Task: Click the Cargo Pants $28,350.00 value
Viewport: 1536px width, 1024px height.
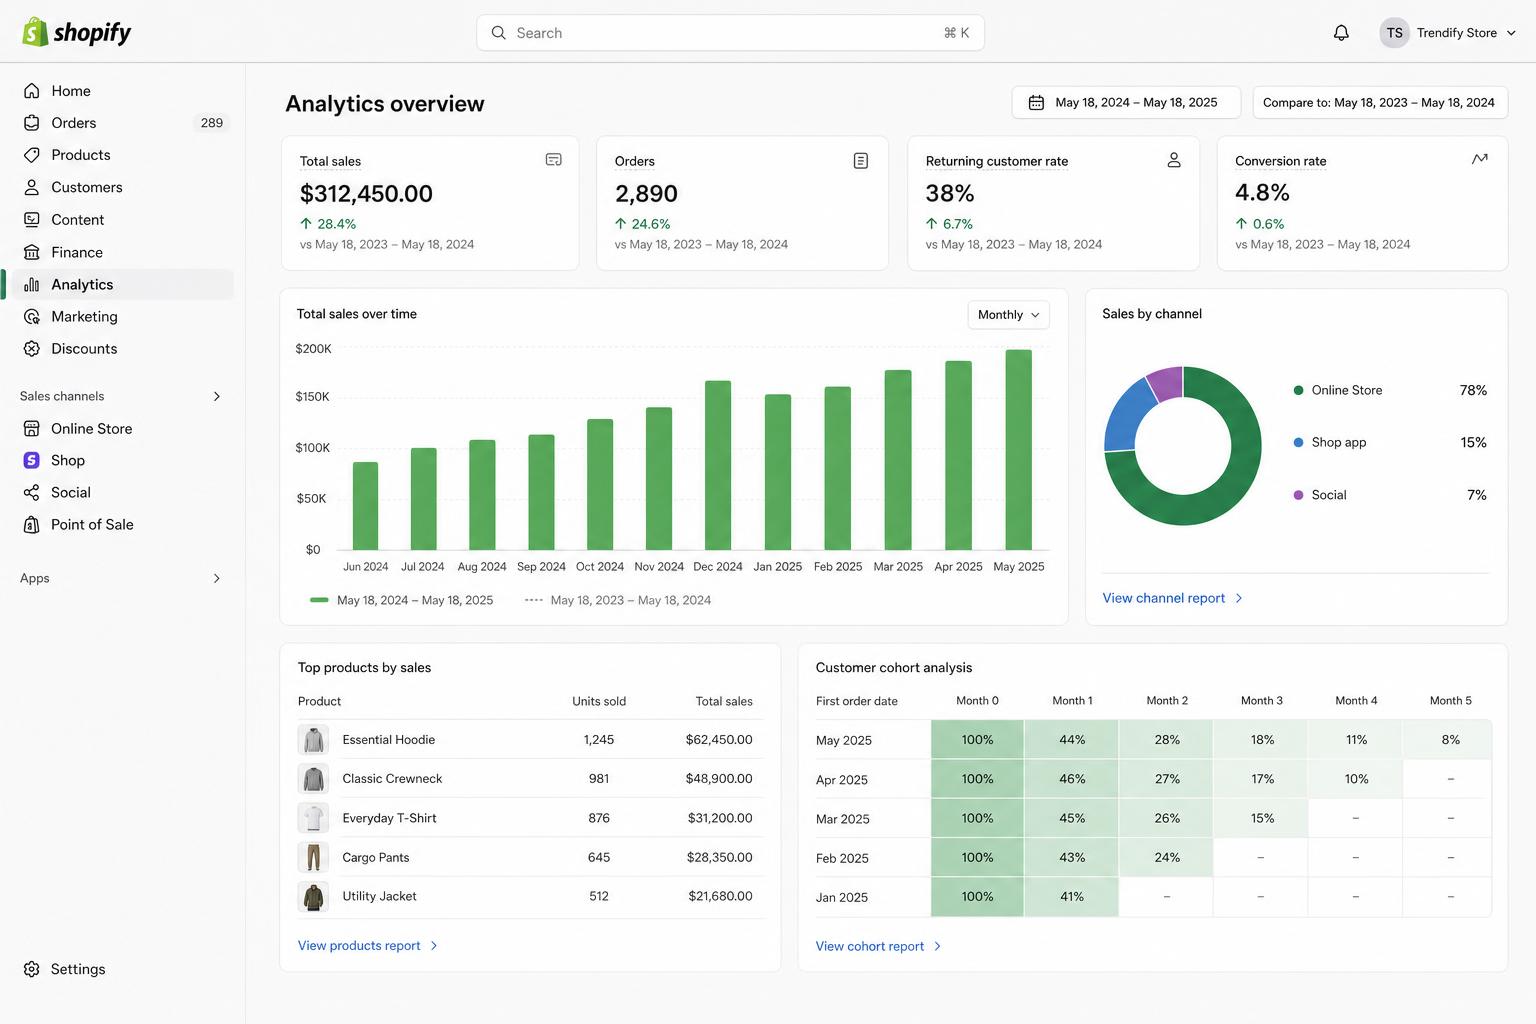Action: (719, 858)
